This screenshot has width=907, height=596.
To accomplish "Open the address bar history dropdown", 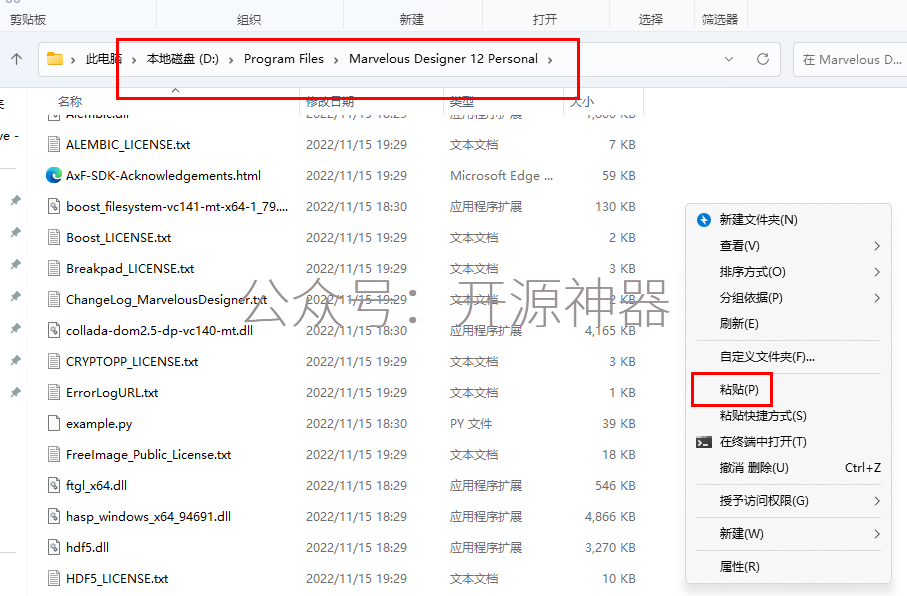I will coord(729,59).
